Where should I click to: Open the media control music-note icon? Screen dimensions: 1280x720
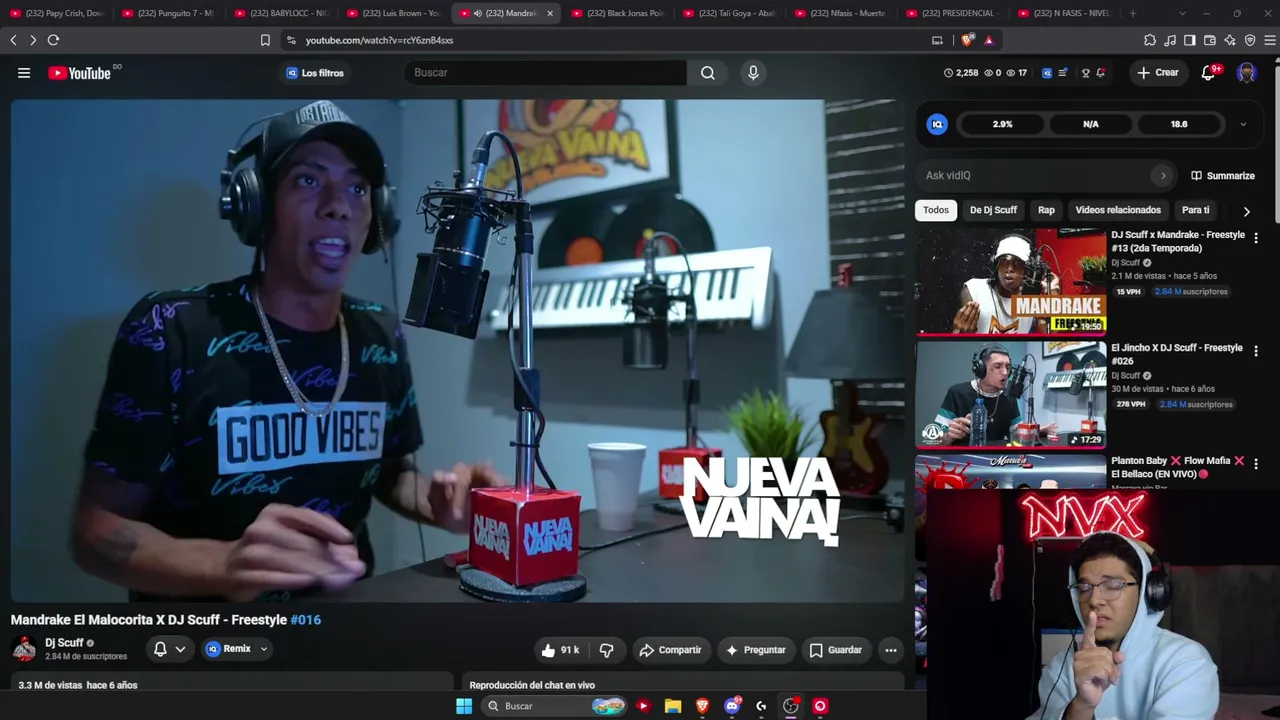1170,40
